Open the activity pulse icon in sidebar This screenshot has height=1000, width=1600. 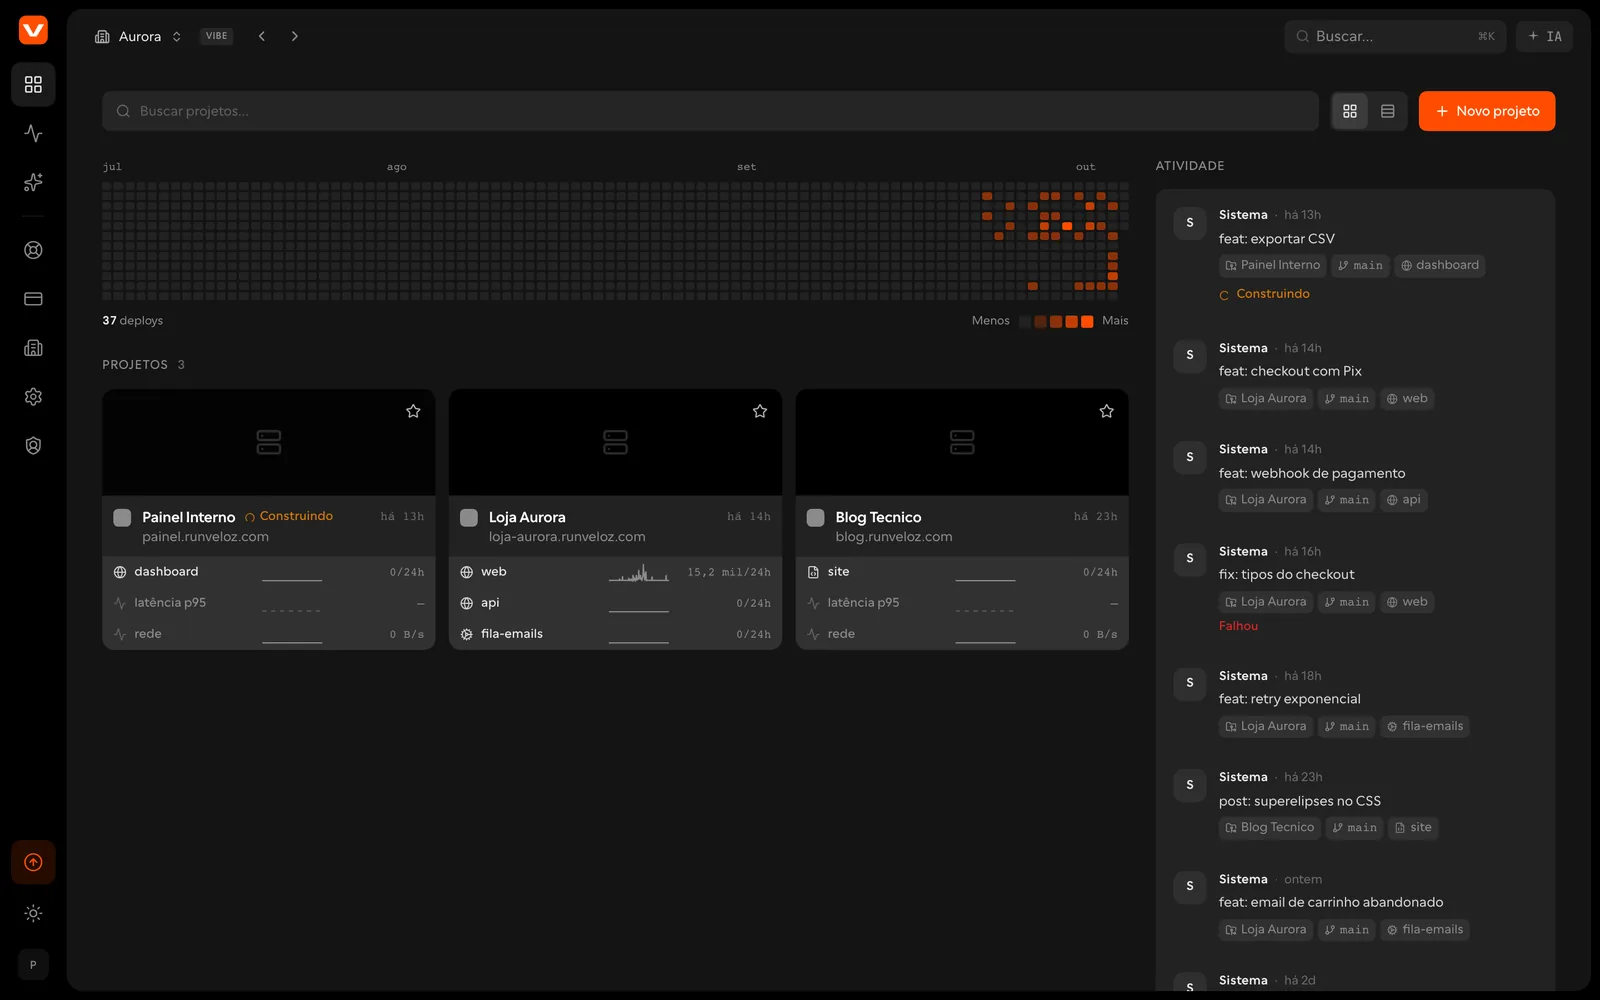33,133
